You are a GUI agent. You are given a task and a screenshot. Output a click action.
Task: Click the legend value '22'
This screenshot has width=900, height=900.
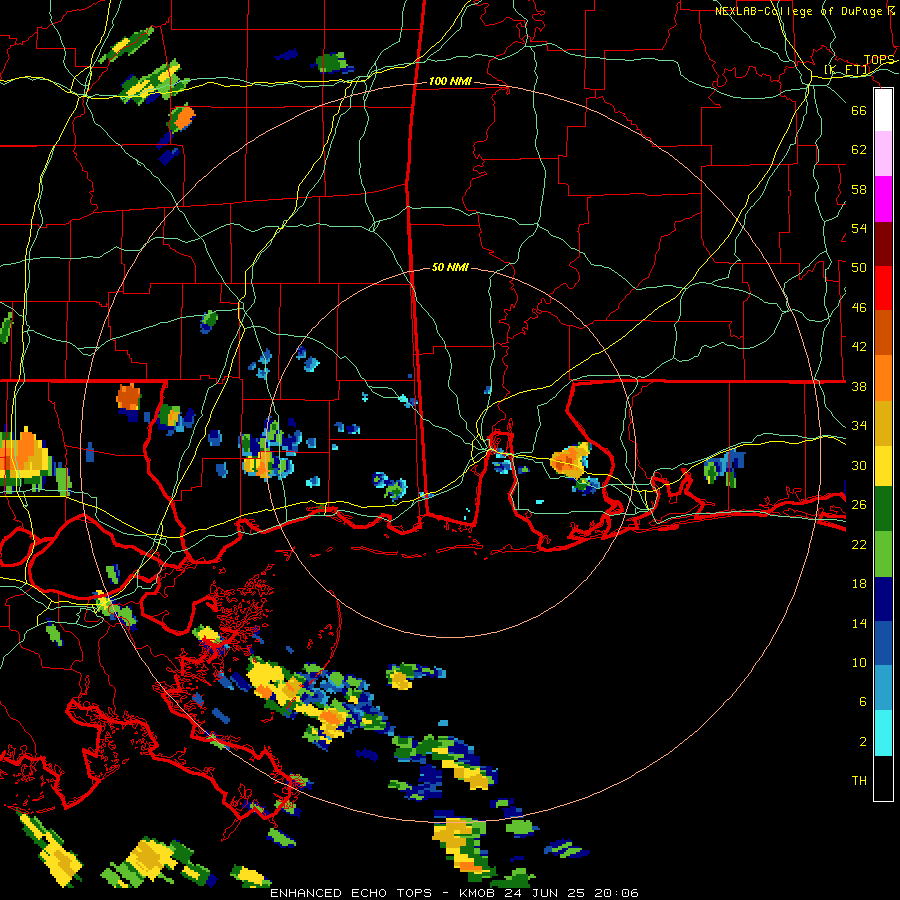[x=859, y=544]
